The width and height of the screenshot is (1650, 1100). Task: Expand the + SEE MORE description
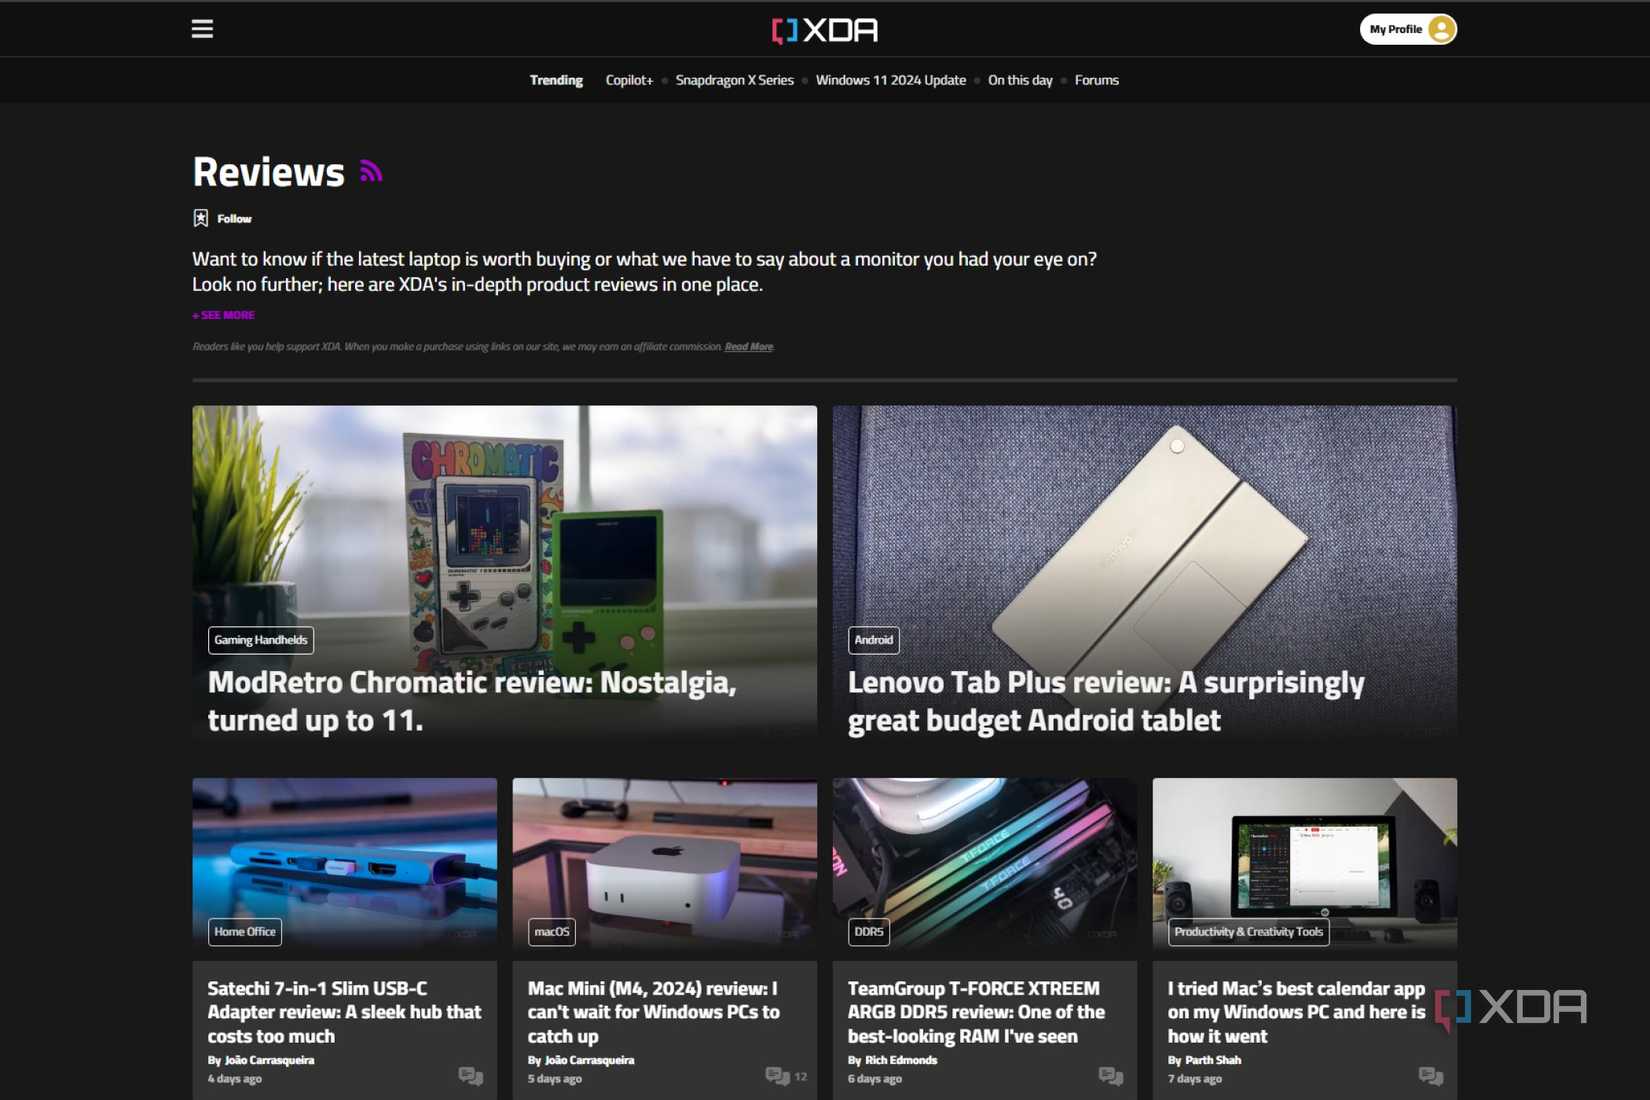point(223,315)
